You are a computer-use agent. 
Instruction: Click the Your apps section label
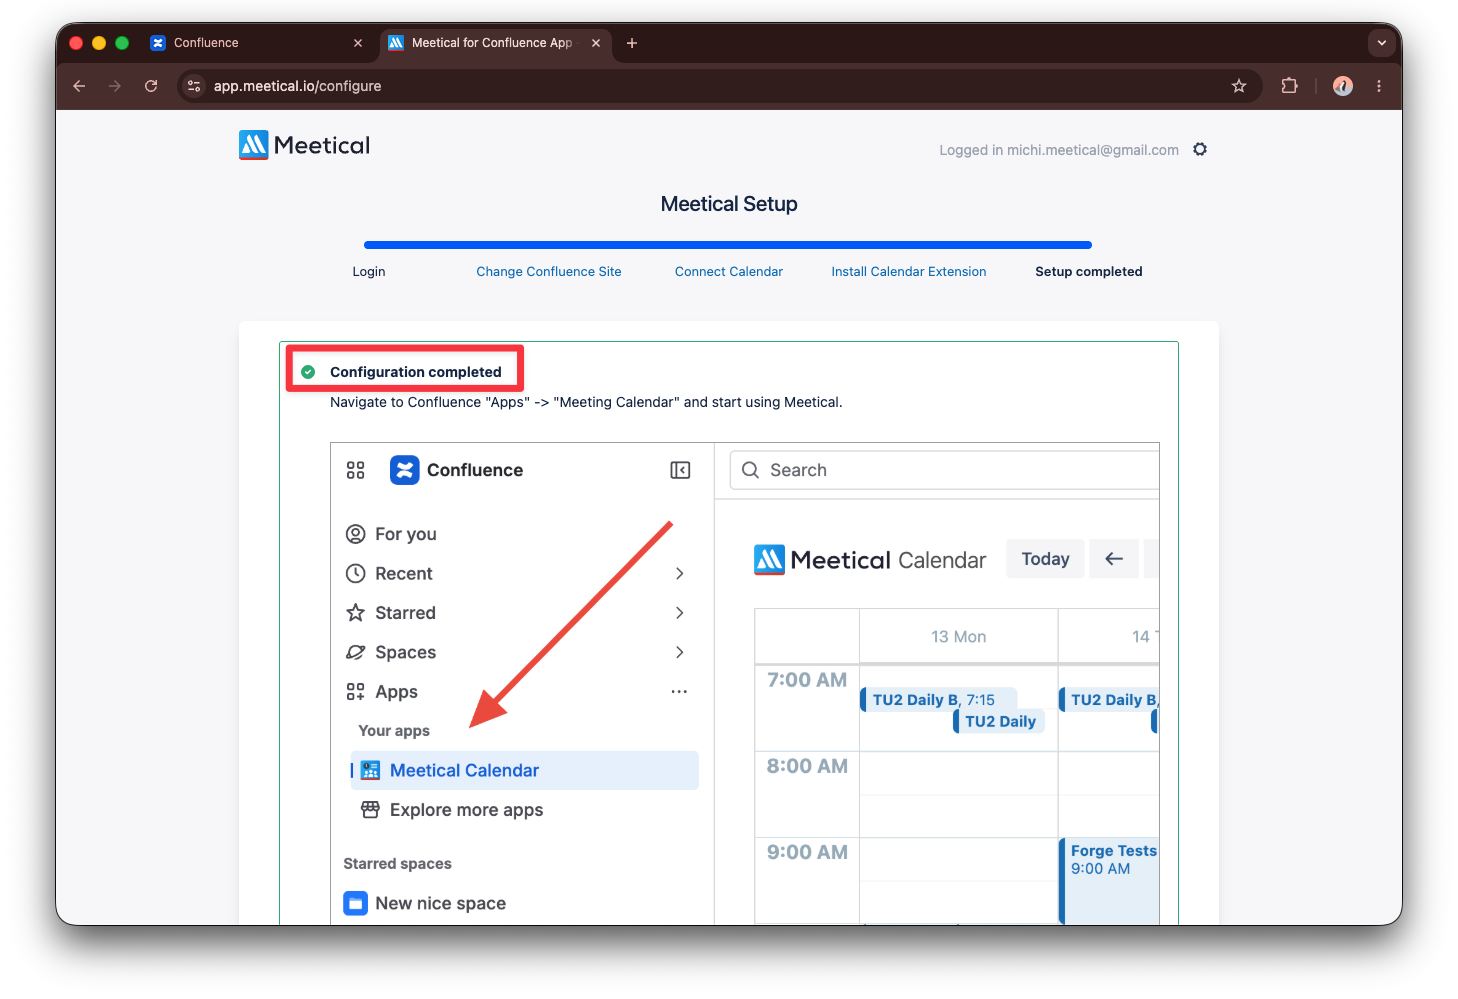[x=394, y=731]
